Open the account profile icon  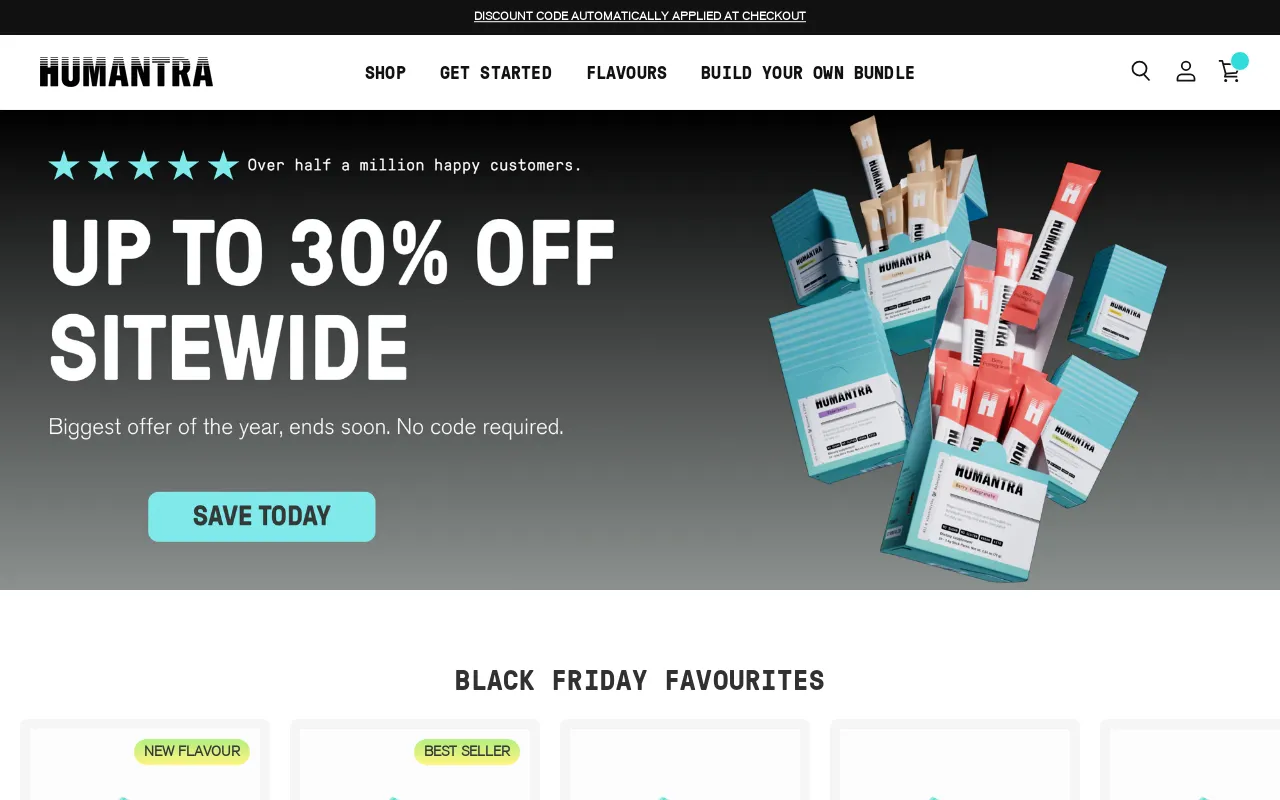1186,71
